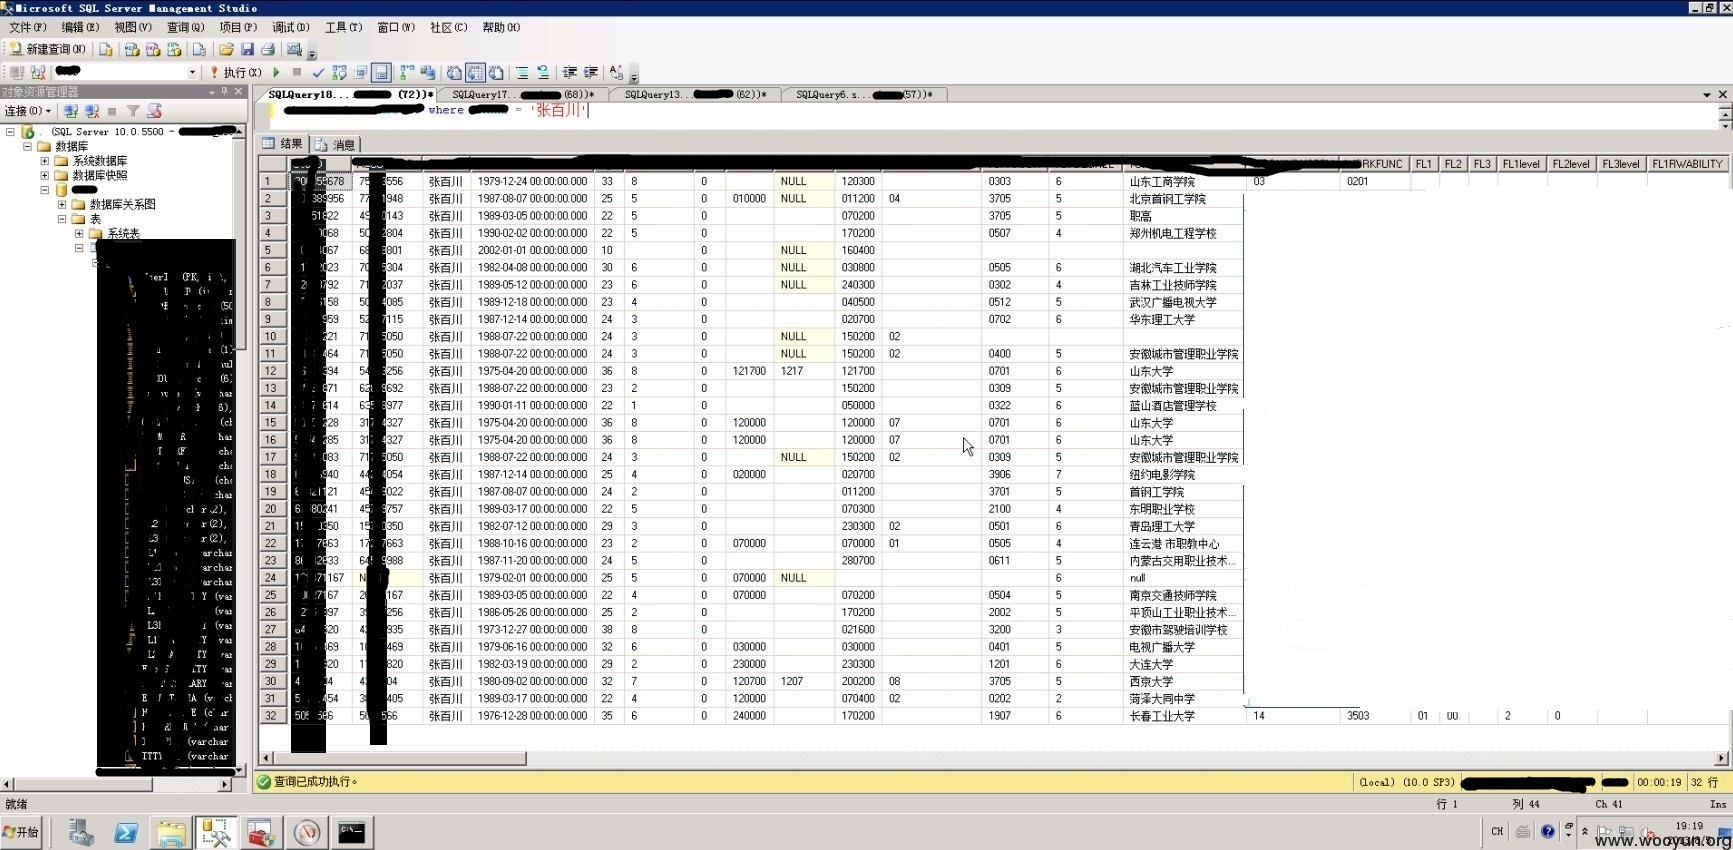Screen dimensions: 1733x850
Task: Open the 帮助 menu
Action: coord(501,27)
